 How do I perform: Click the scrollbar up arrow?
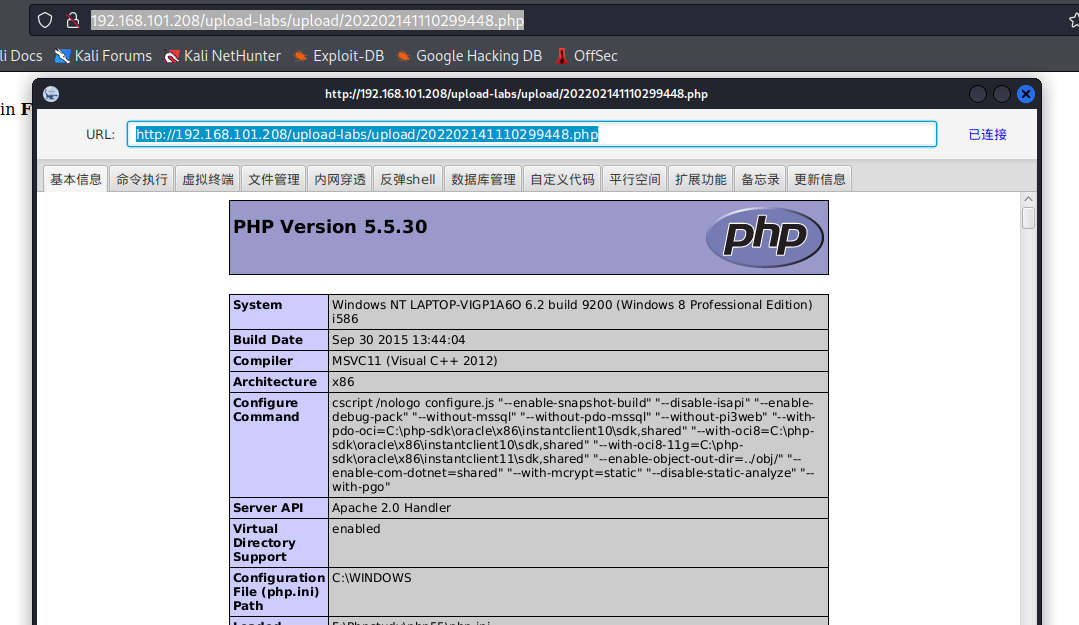coord(1029,199)
